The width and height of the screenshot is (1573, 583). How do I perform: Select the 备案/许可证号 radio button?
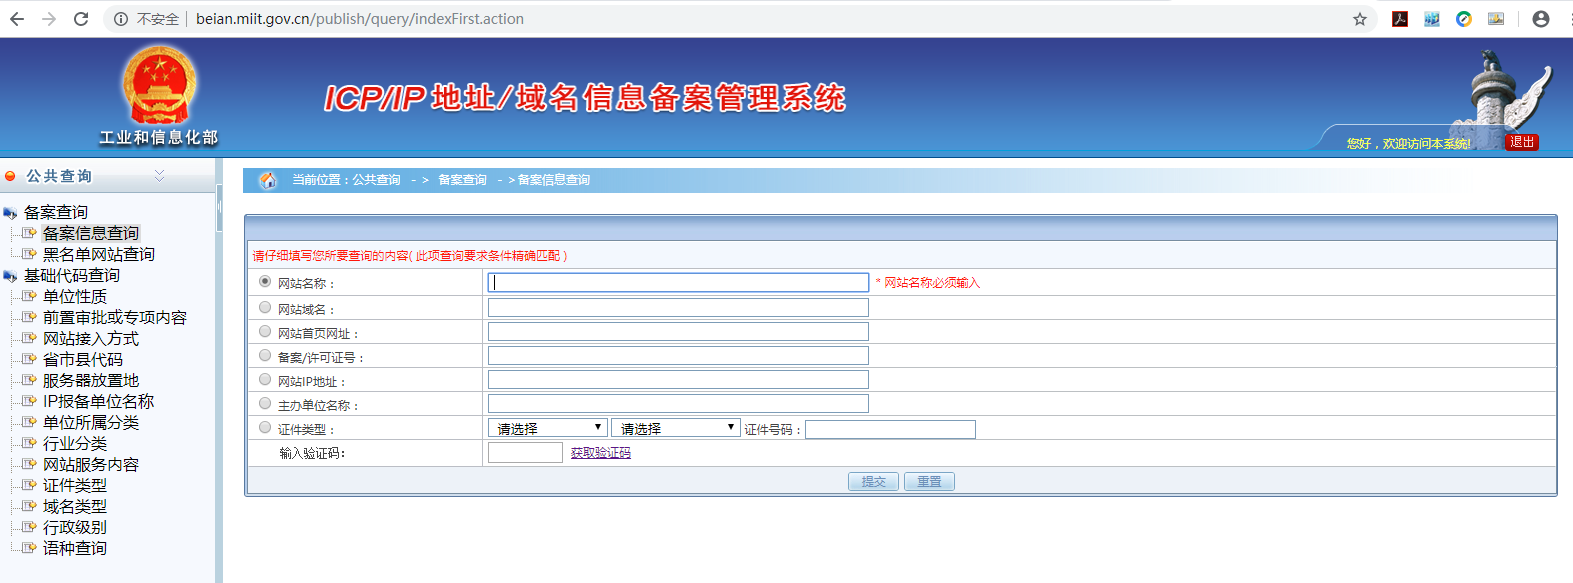(x=265, y=356)
